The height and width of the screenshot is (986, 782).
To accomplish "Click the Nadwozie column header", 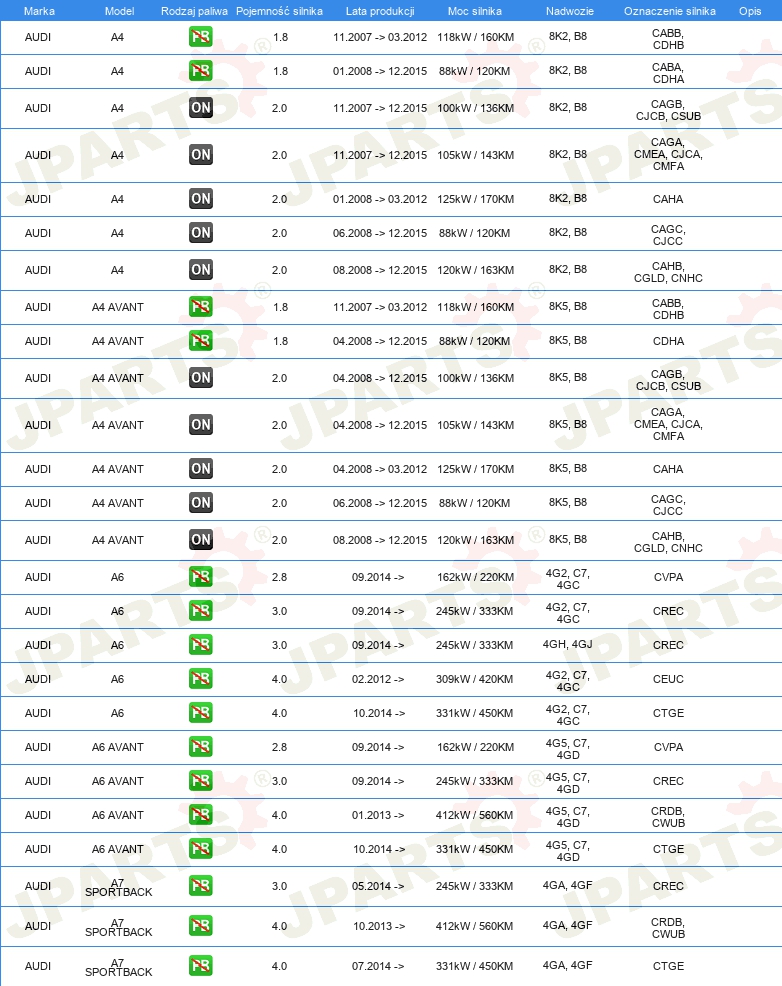I will [x=570, y=11].
